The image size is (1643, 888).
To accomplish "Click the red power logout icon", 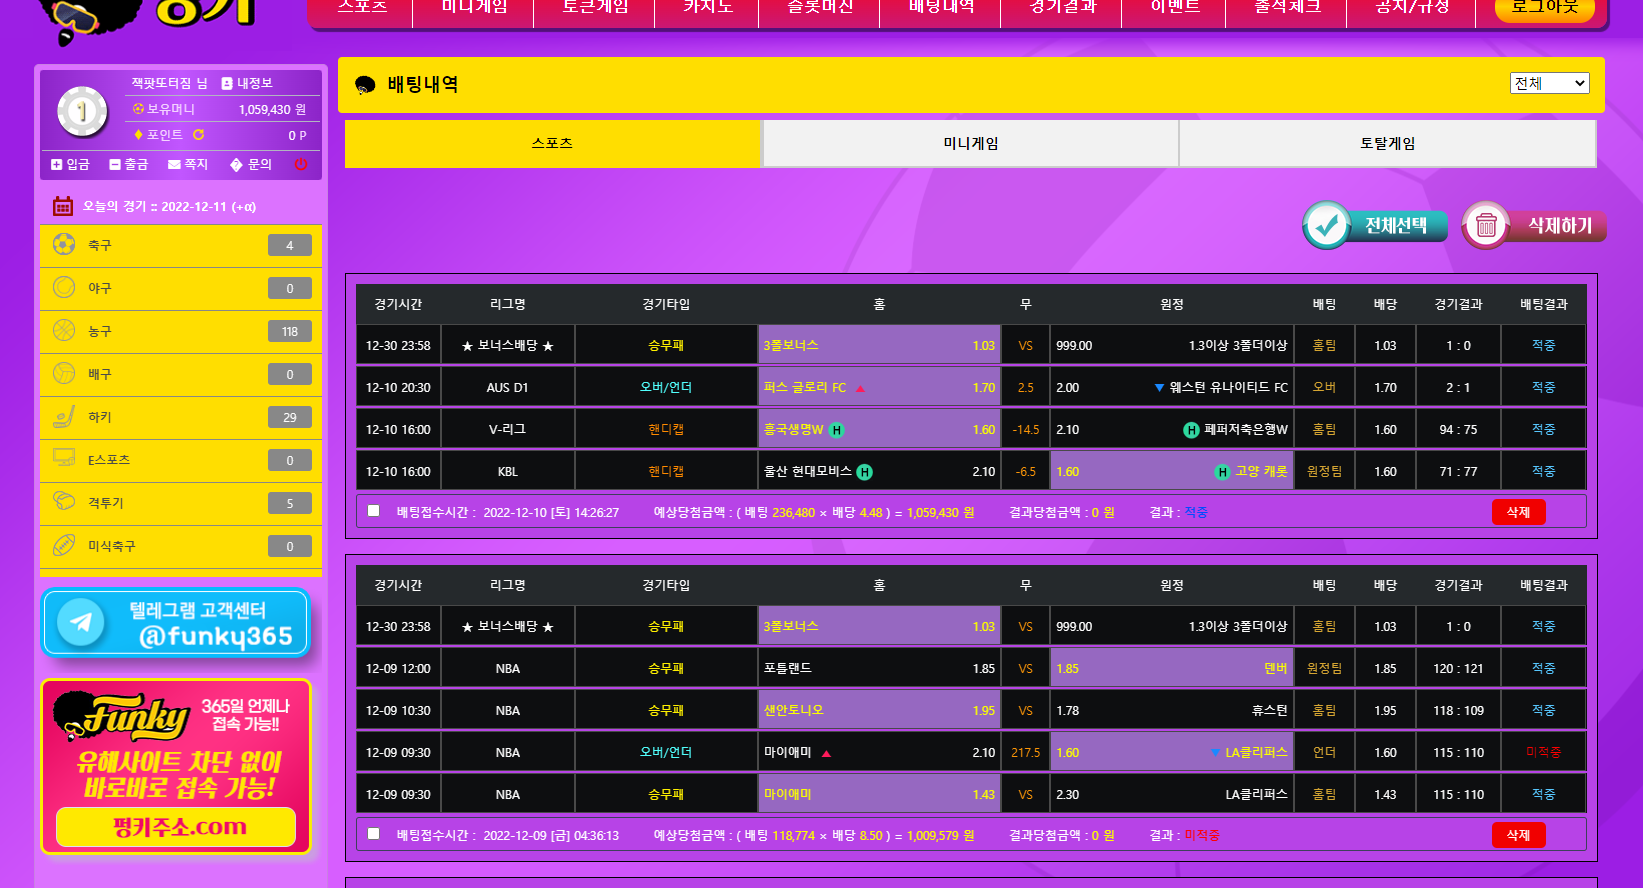I will (301, 164).
